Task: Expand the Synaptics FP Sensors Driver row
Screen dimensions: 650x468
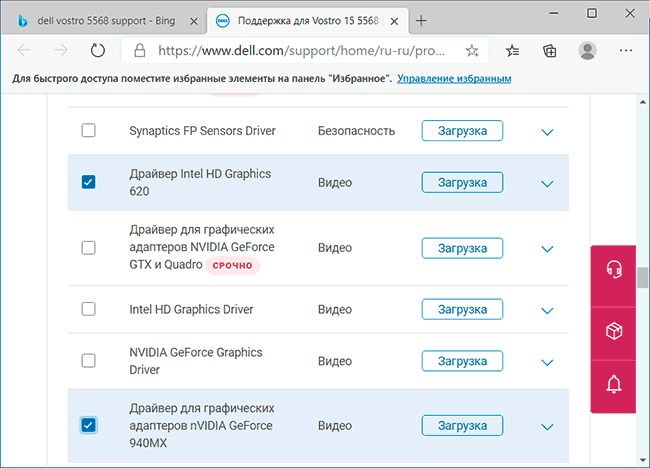Action: click(x=547, y=132)
